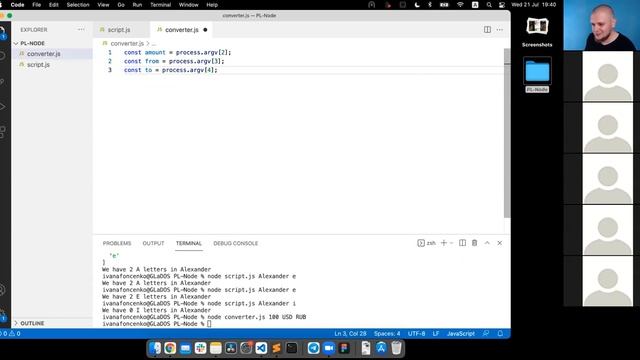Go to line via Ln 3, Col 28
The width and height of the screenshot is (640, 360).
[x=350, y=333]
